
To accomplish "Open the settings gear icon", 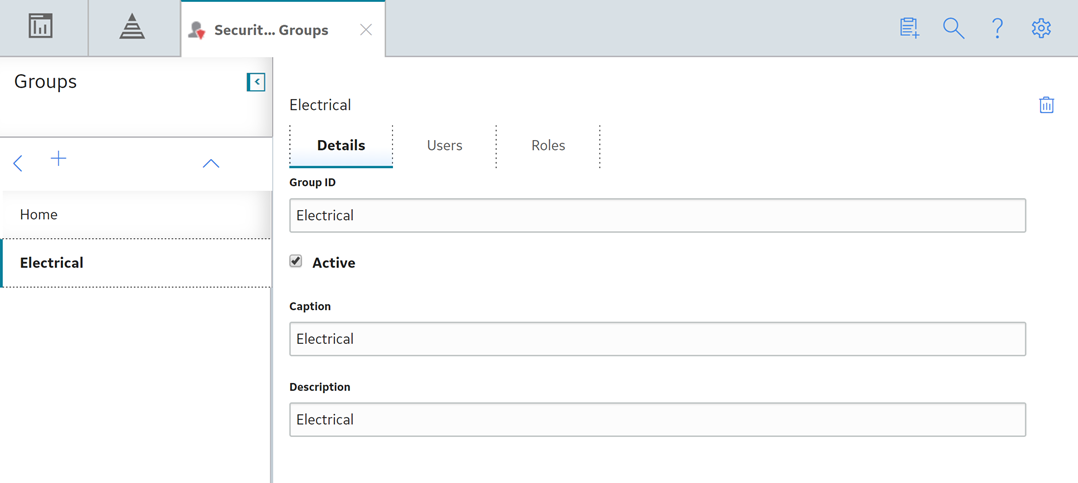I will 1042,28.
